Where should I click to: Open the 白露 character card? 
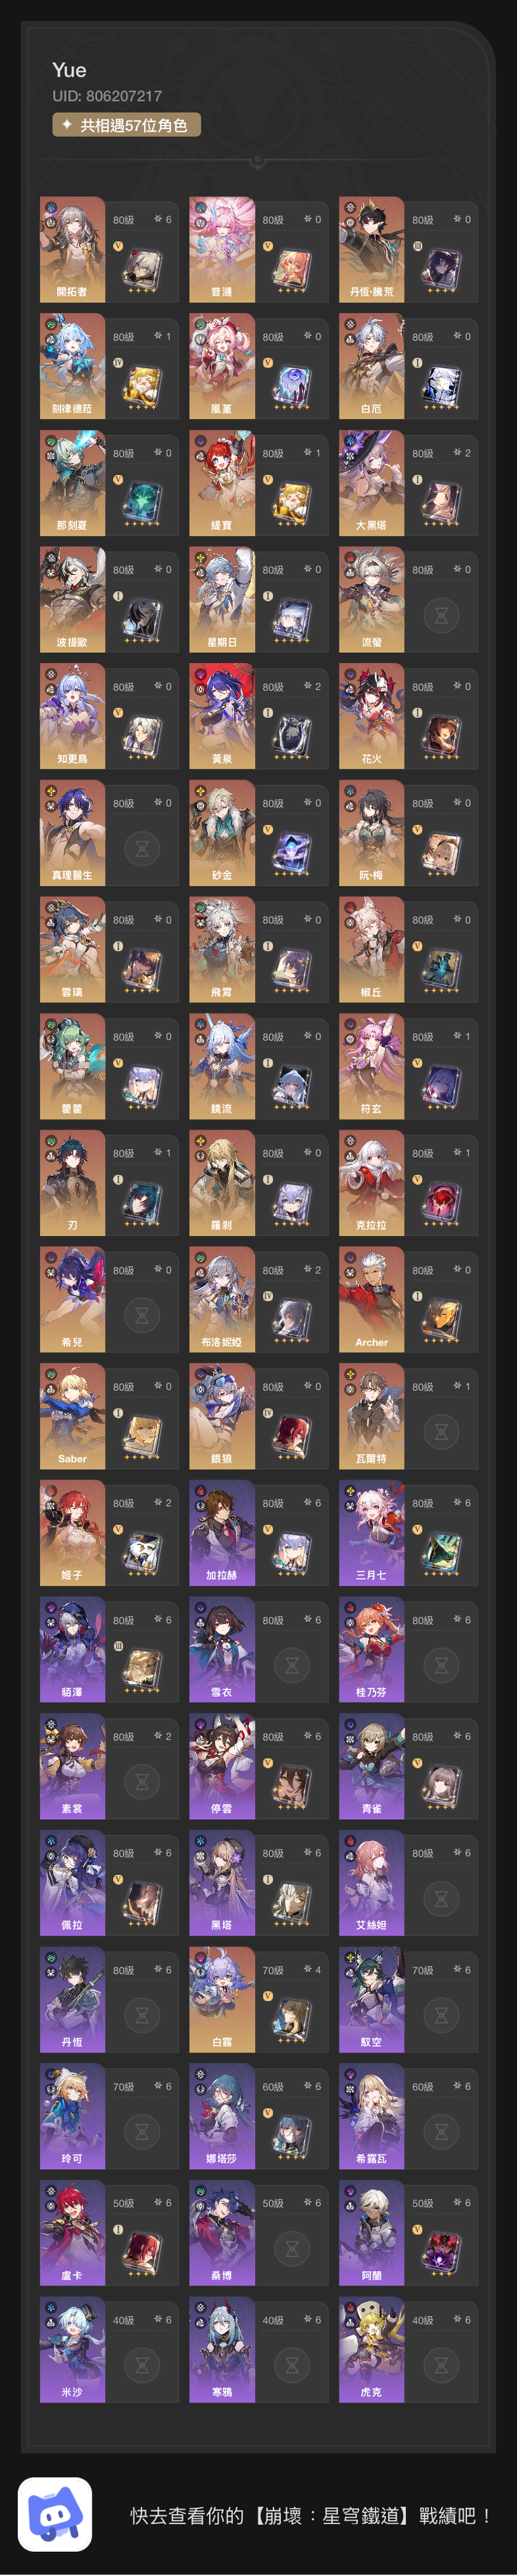[259, 1999]
